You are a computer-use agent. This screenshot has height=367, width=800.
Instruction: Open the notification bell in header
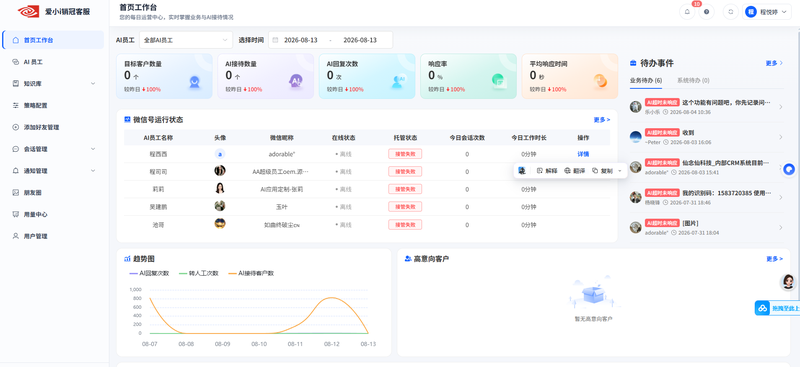pyautogui.click(x=687, y=12)
